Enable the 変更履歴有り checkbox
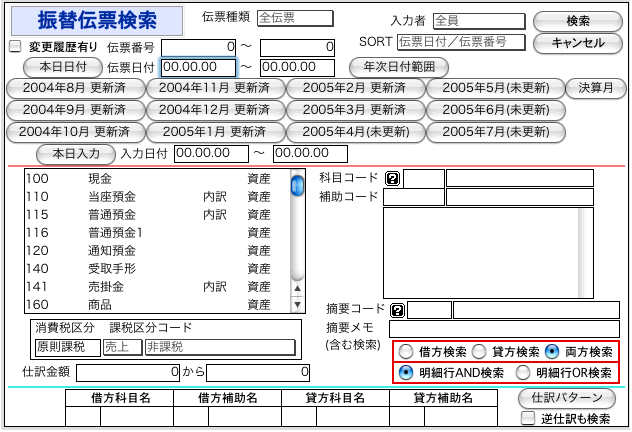The height and width of the screenshot is (432, 632). [x=15, y=46]
